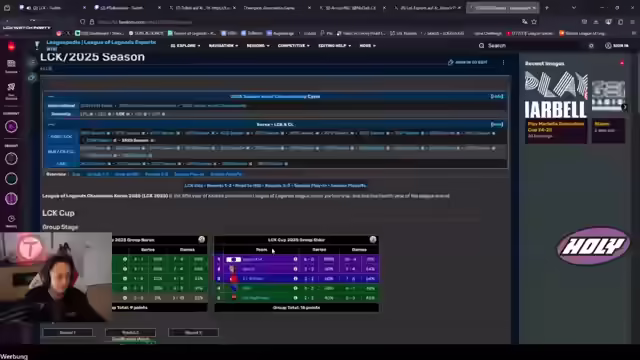Click the LCK link in Domestic row

click(120, 114)
